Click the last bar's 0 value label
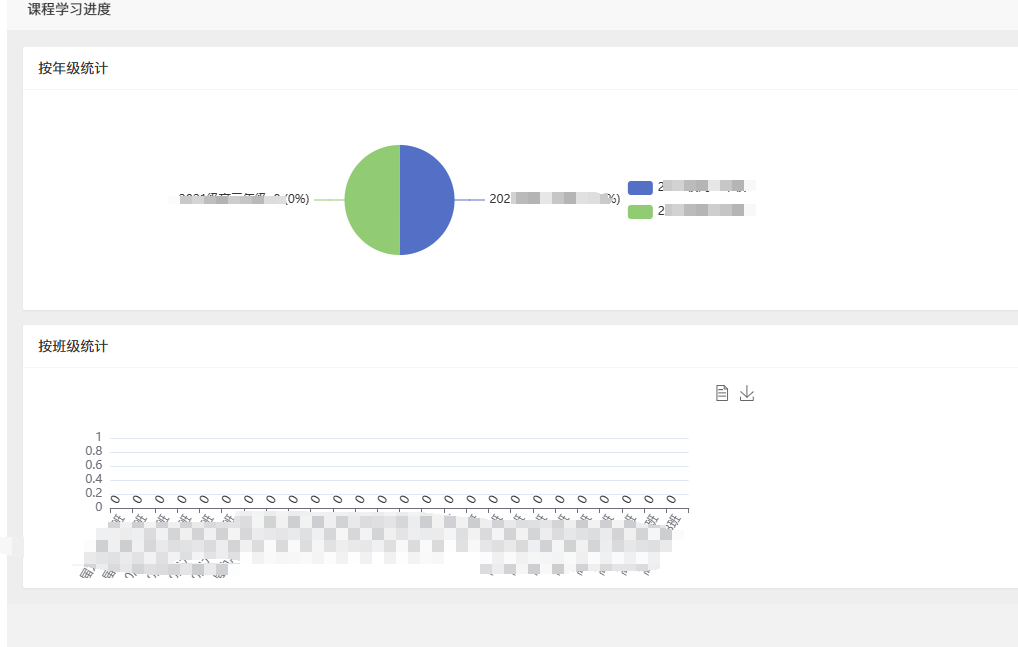The height and width of the screenshot is (647, 1018). pyautogui.click(x=671, y=499)
